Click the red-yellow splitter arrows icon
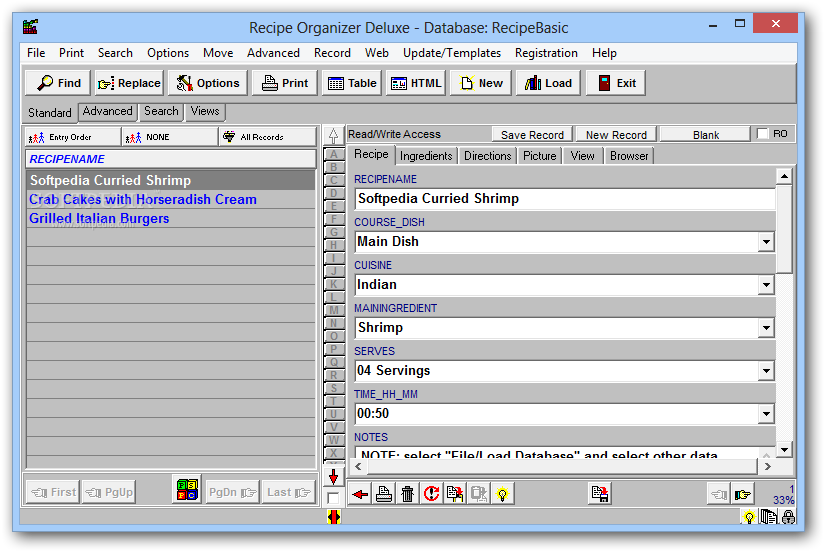The height and width of the screenshot is (552, 825). 334,517
